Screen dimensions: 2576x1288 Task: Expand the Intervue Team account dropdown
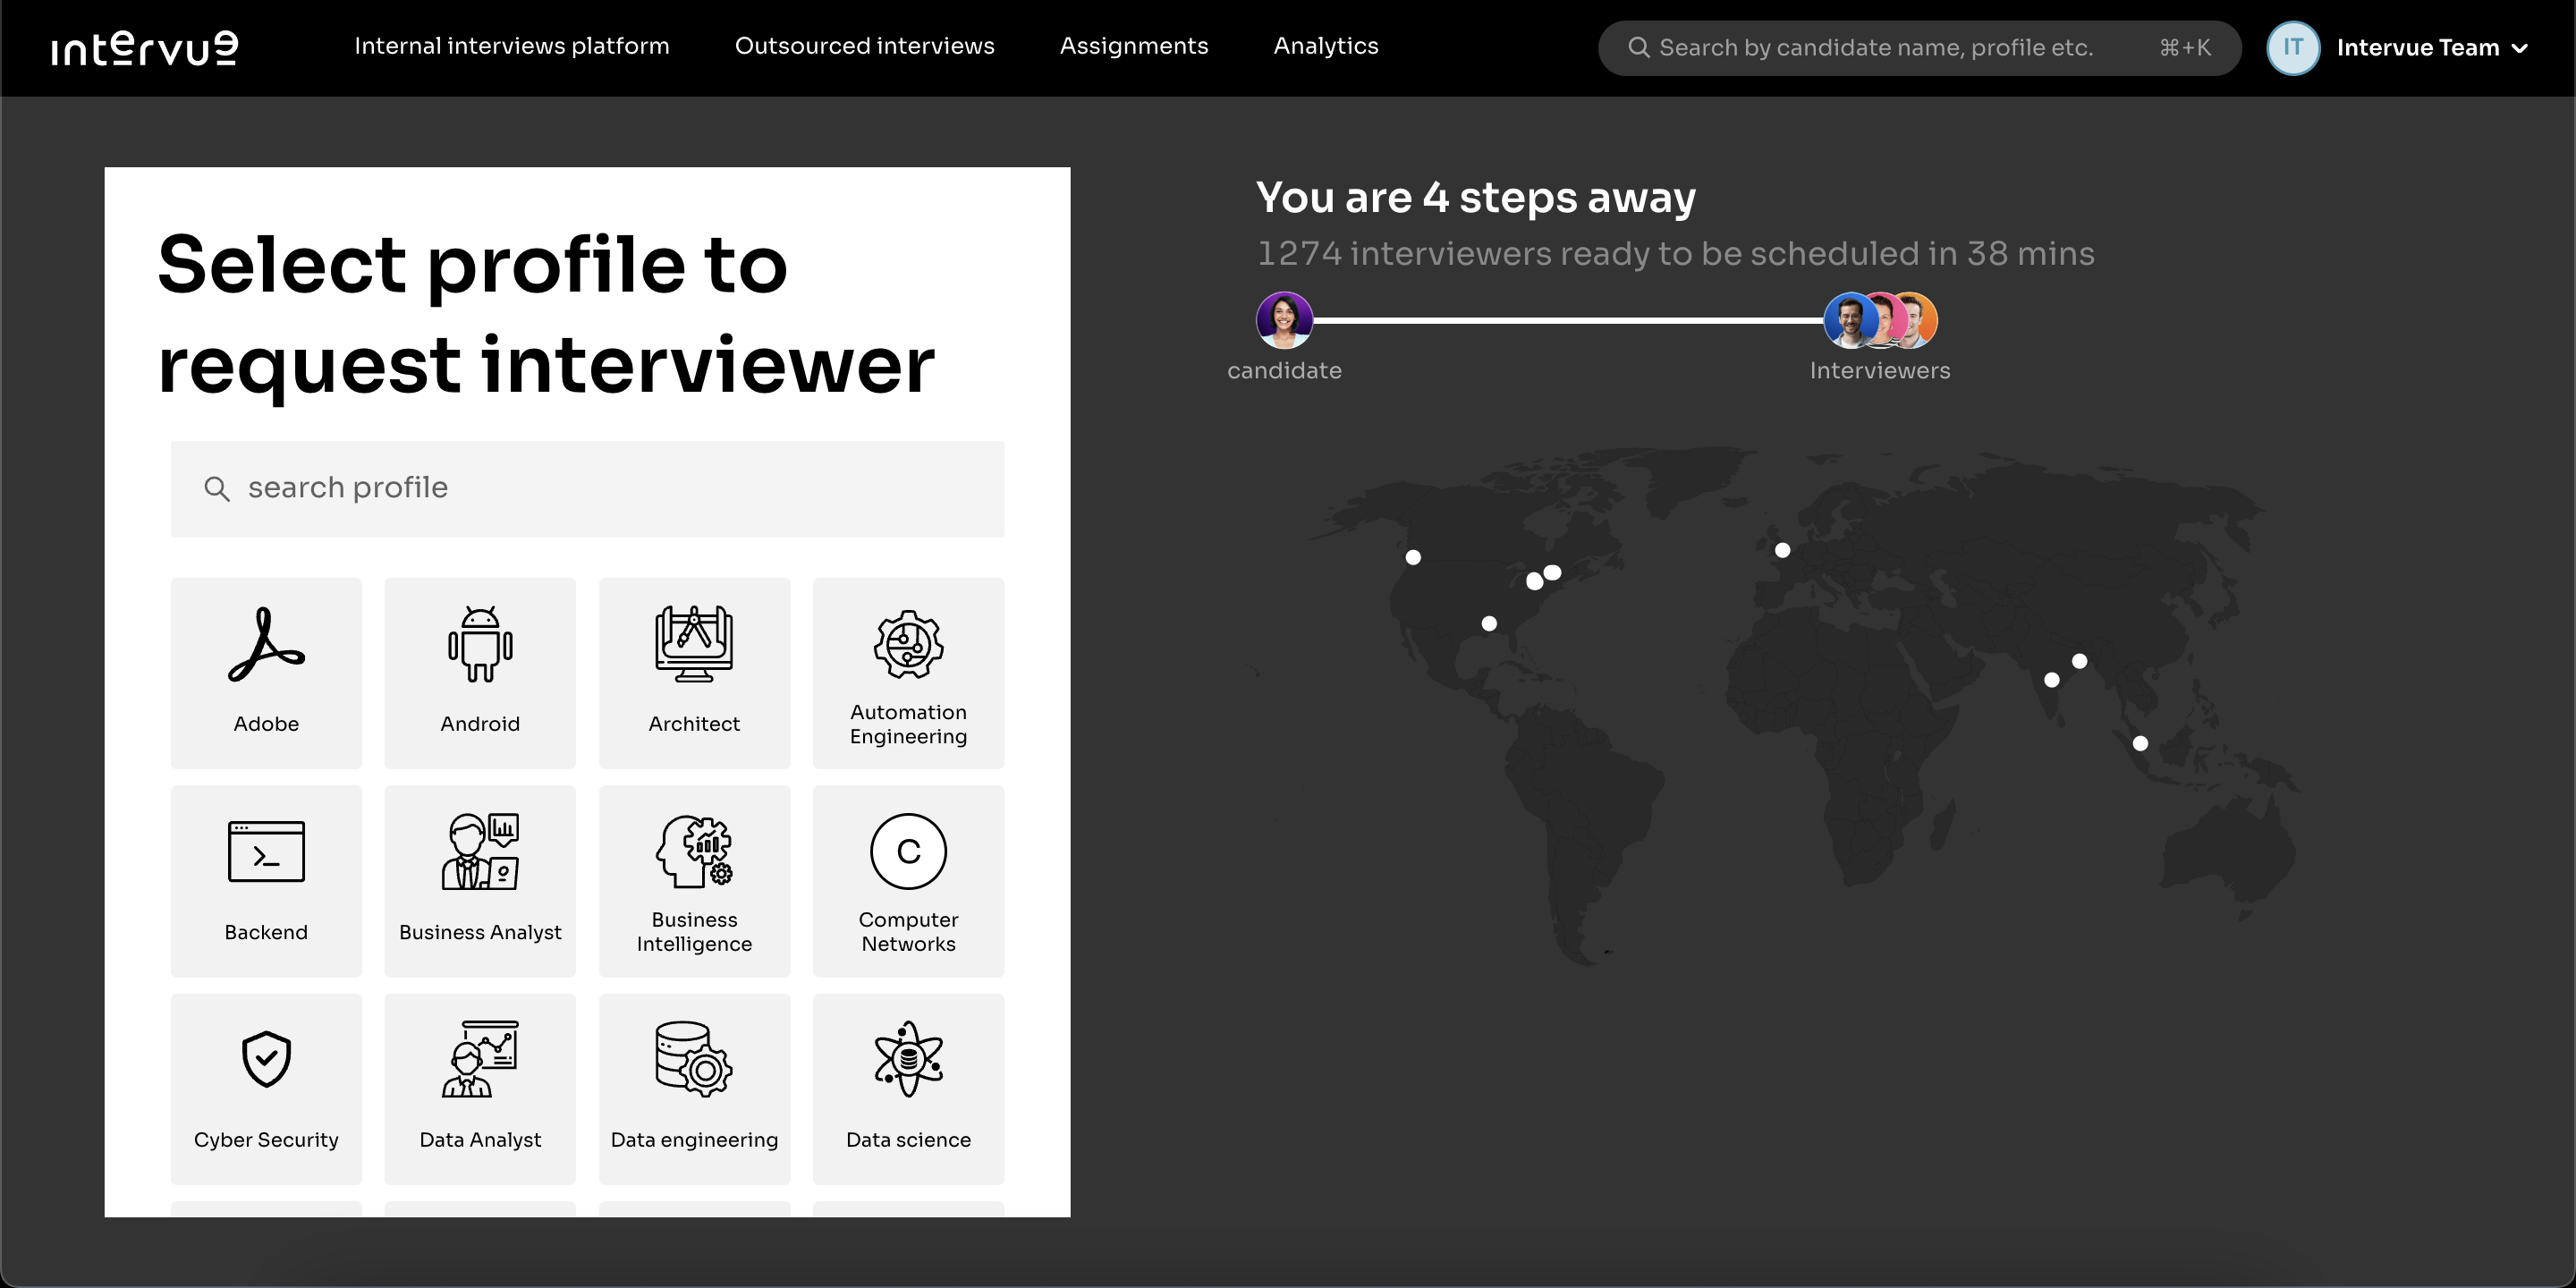(2432, 47)
